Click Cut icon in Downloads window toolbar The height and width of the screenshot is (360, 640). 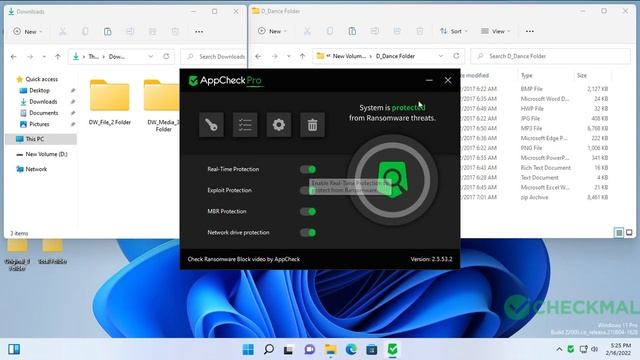pyautogui.click(x=62, y=31)
